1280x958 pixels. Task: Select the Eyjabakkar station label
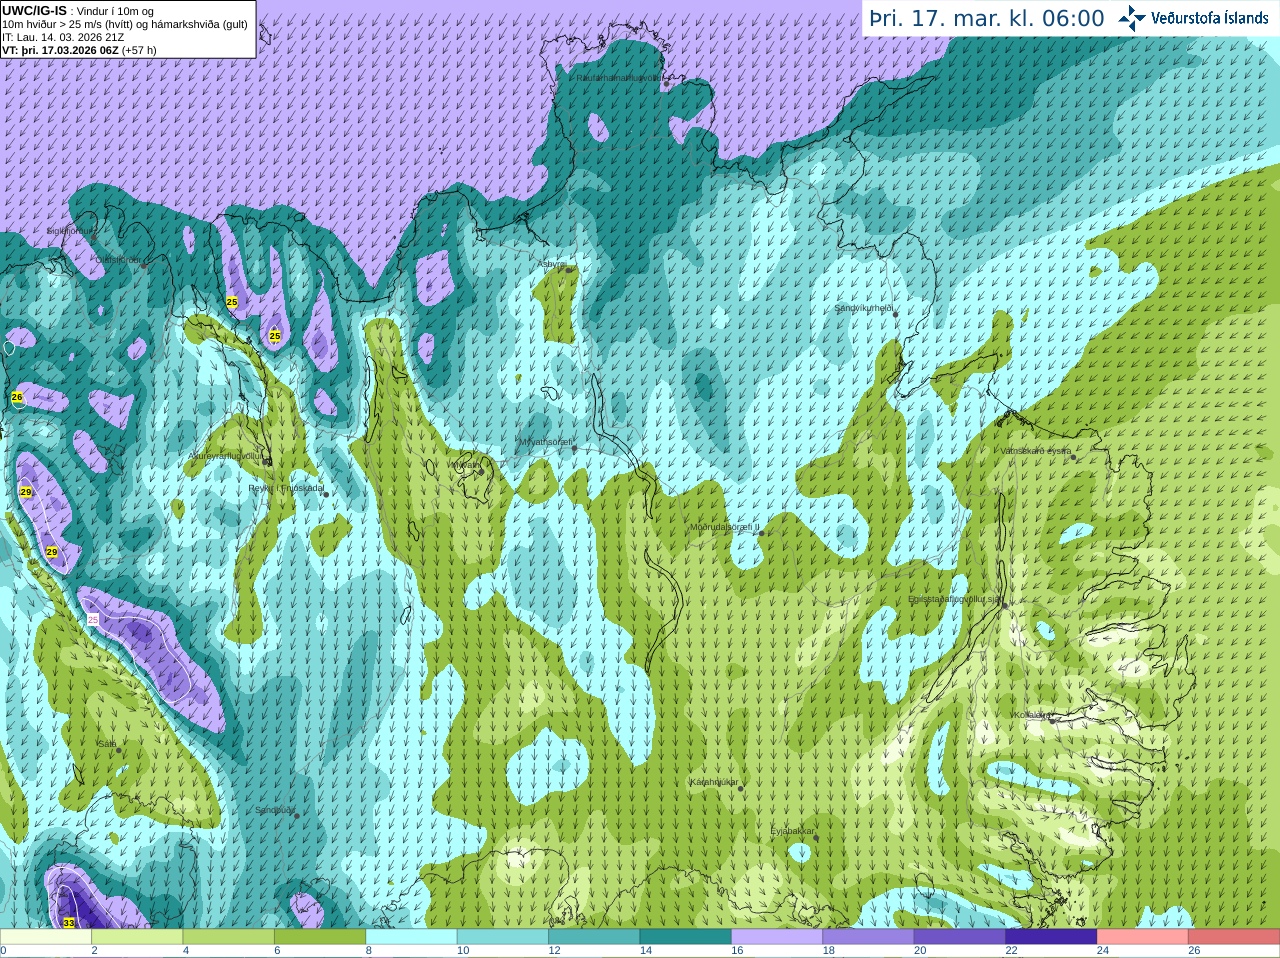tap(793, 831)
